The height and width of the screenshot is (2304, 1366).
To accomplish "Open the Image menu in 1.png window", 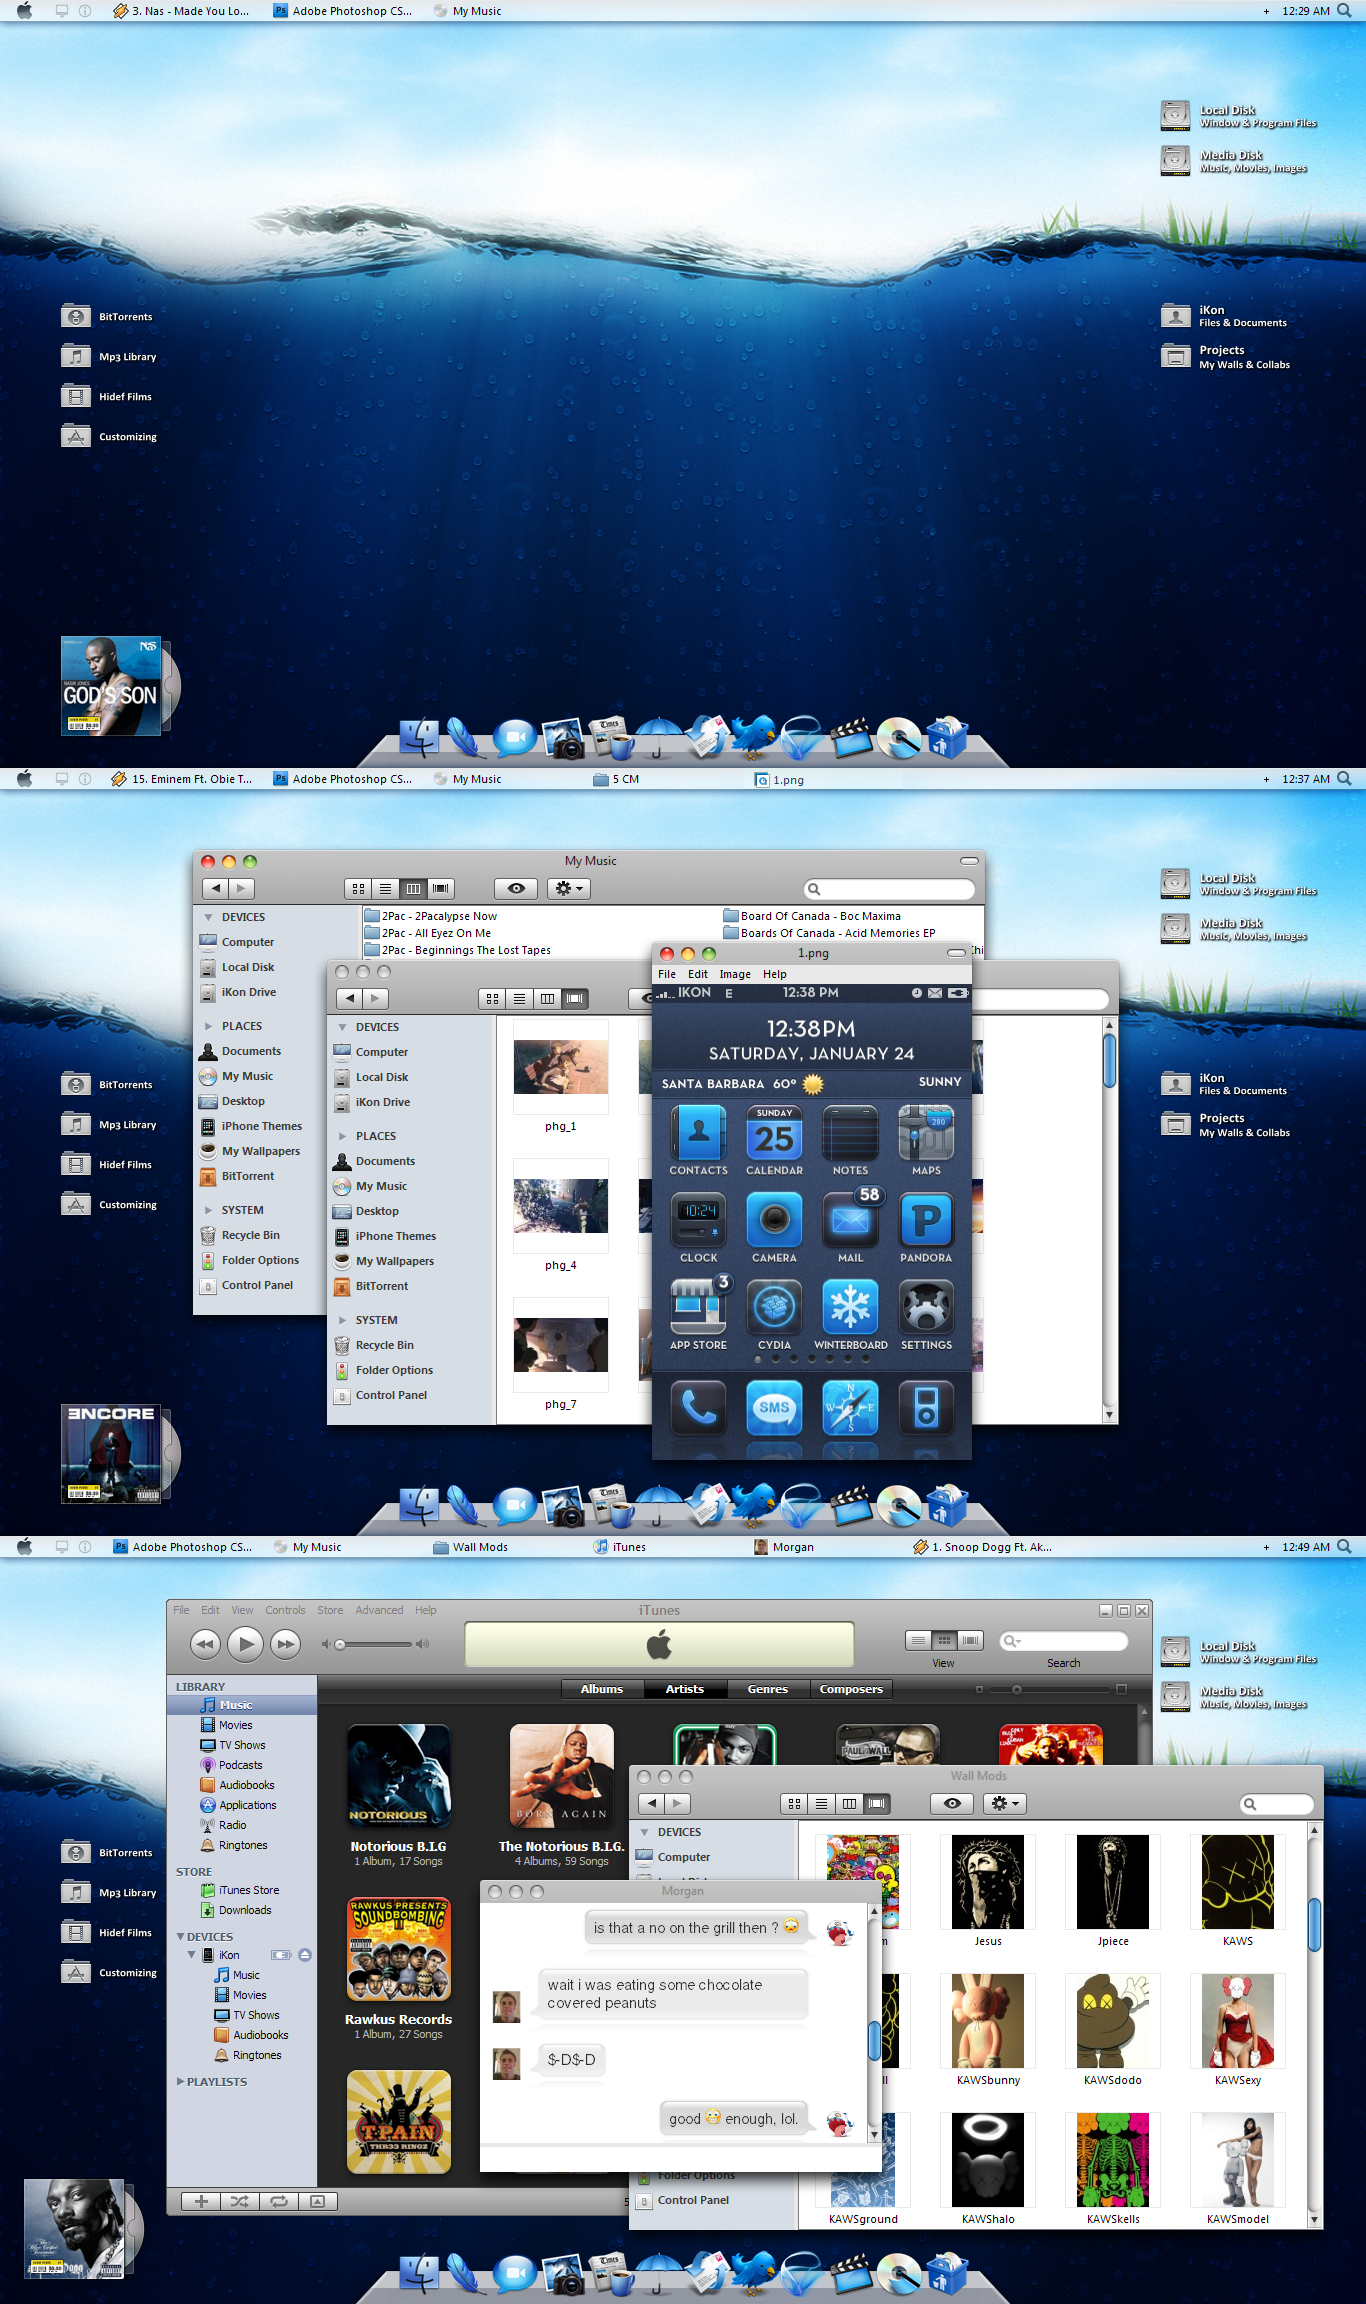I will tap(735, 974).
